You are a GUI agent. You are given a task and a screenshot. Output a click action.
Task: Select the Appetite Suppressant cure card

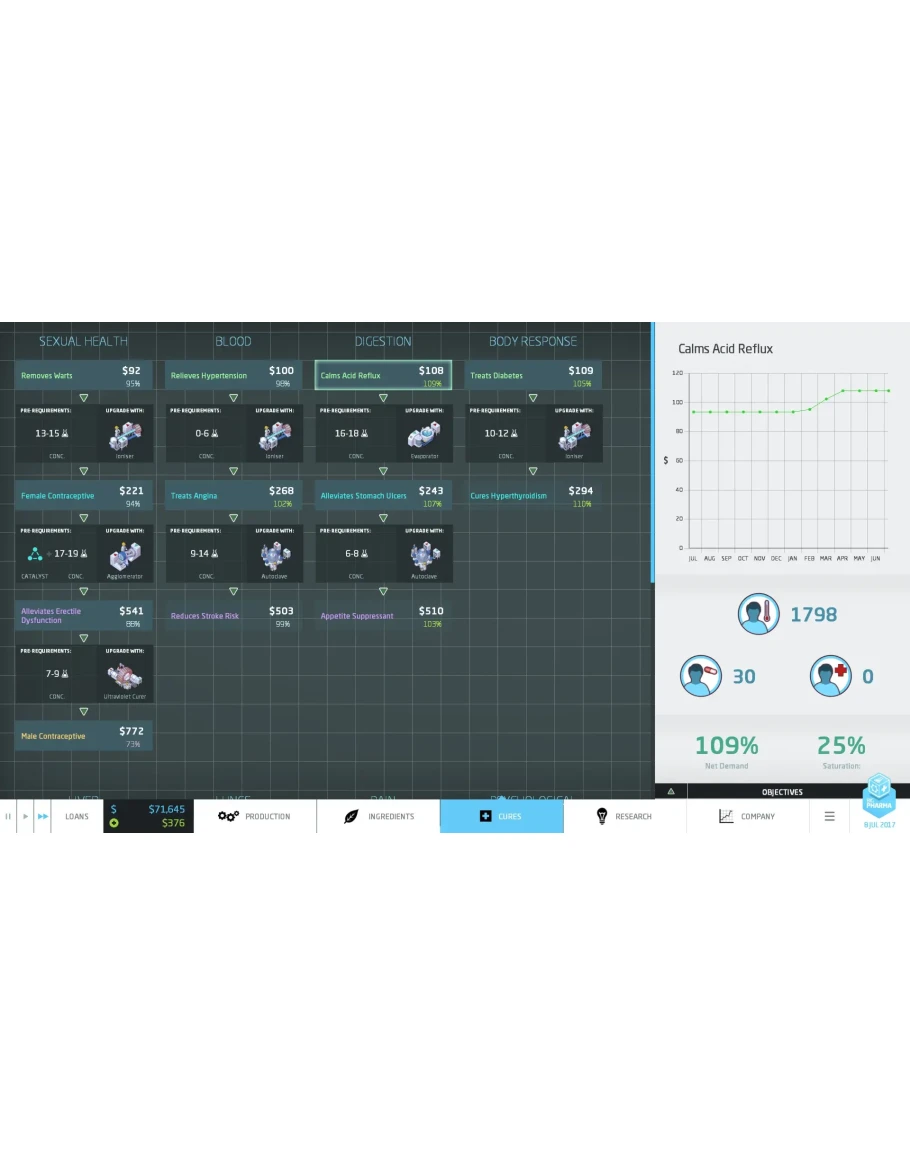[383, 616]
